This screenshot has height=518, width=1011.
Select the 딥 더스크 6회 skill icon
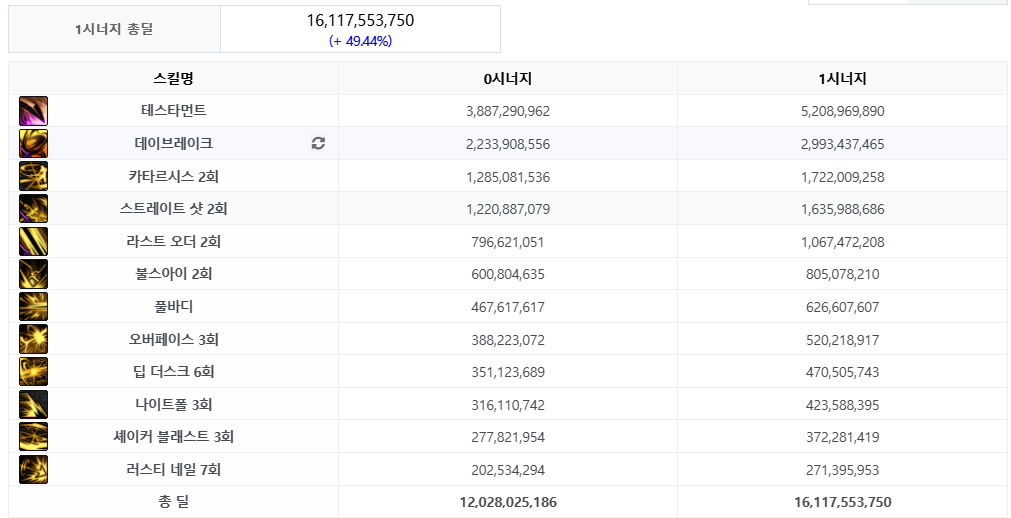pos(33,372)
